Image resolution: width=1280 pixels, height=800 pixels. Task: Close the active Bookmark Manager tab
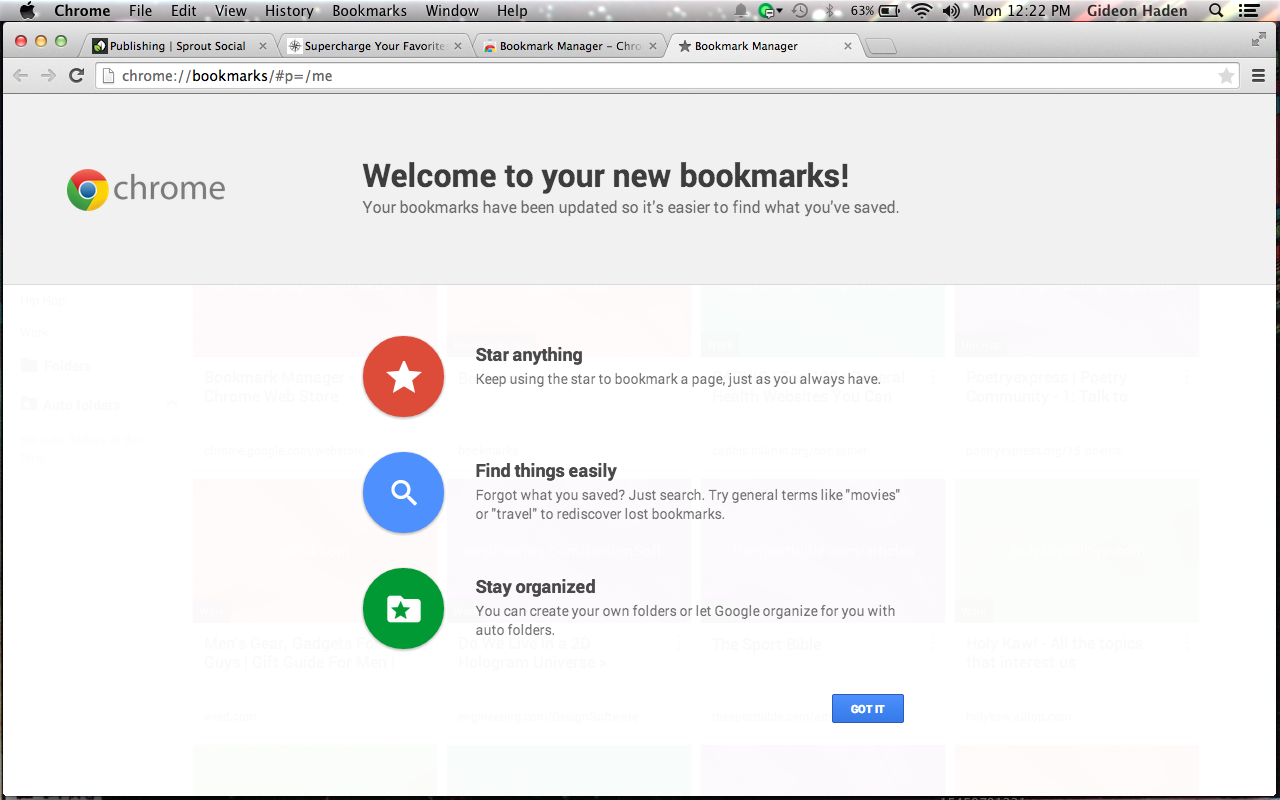point(848,46)
